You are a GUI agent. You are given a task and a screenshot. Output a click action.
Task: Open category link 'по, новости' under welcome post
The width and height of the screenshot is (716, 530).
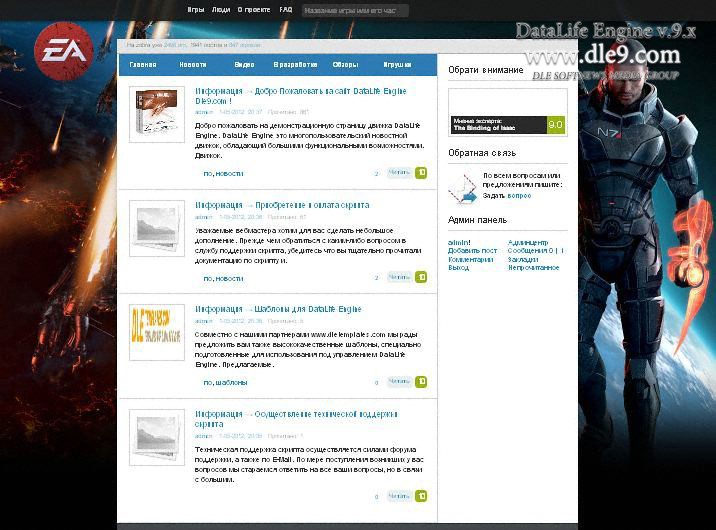tap(223, 173)
